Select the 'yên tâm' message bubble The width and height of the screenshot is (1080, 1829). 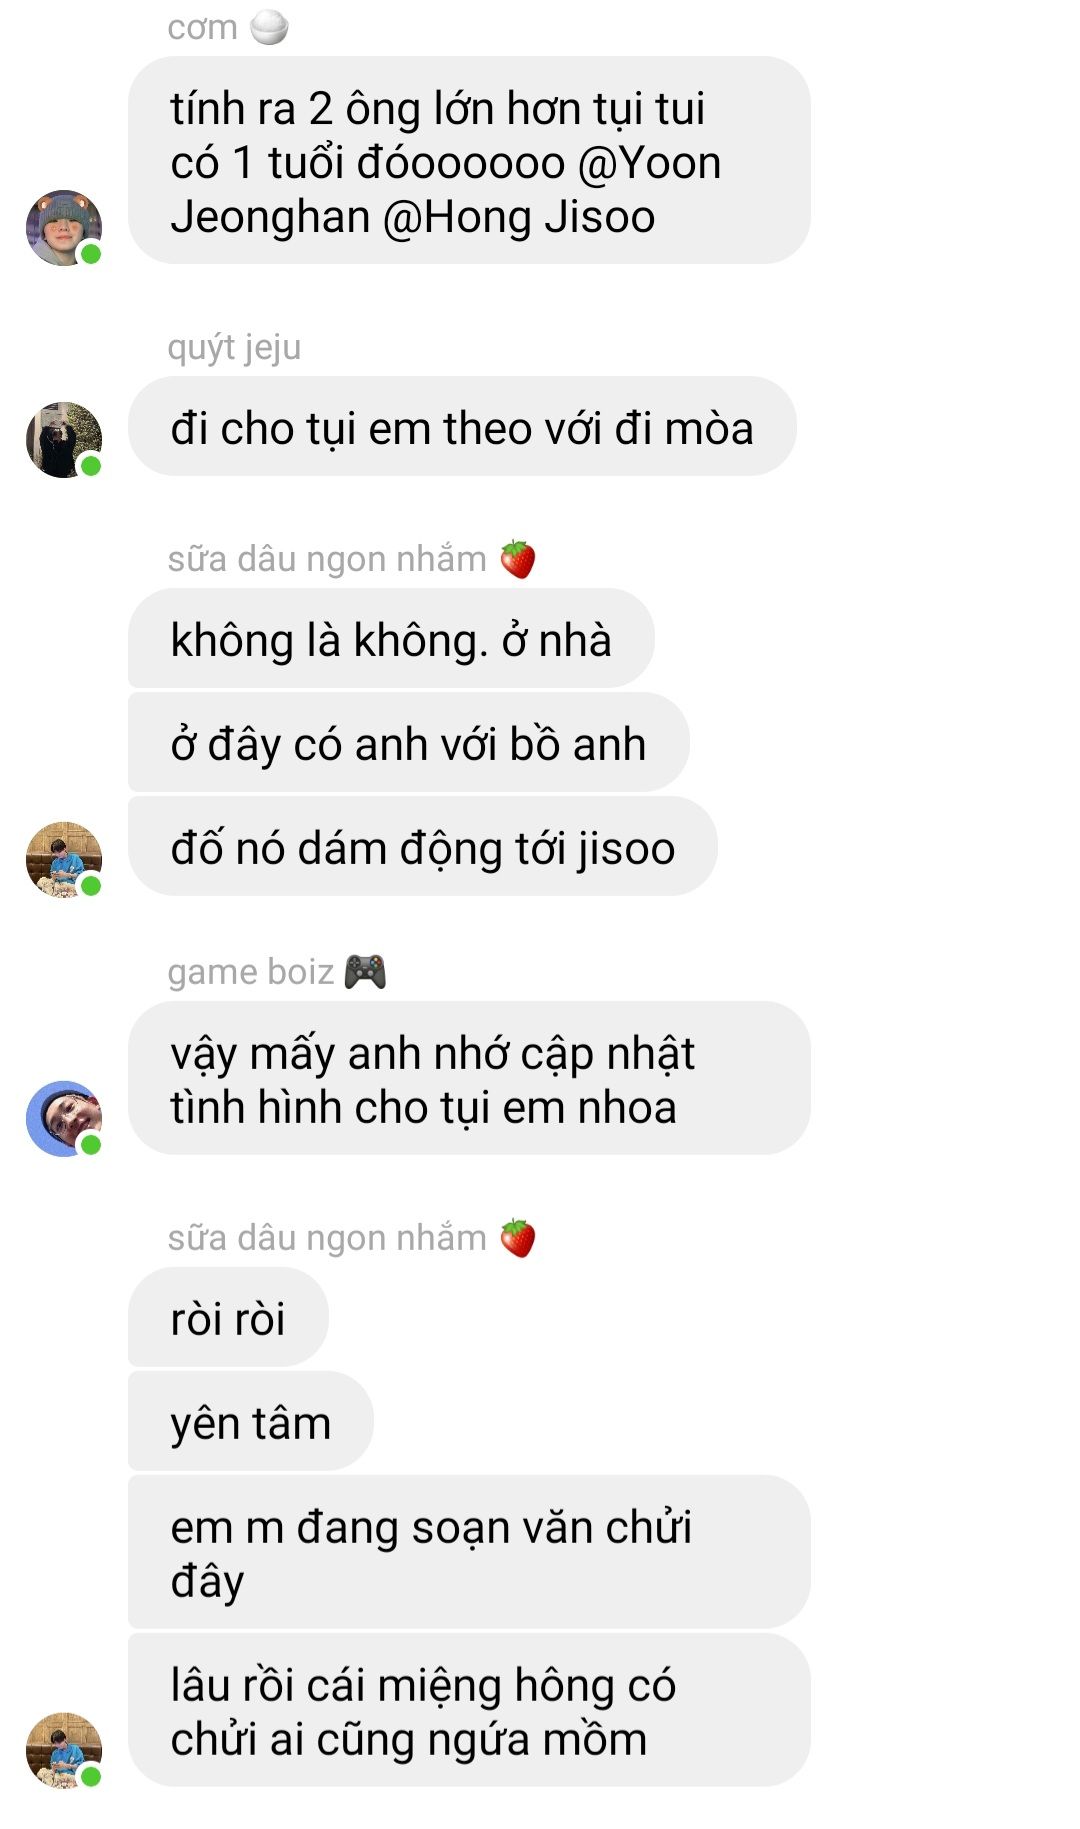coord(250,1422)
